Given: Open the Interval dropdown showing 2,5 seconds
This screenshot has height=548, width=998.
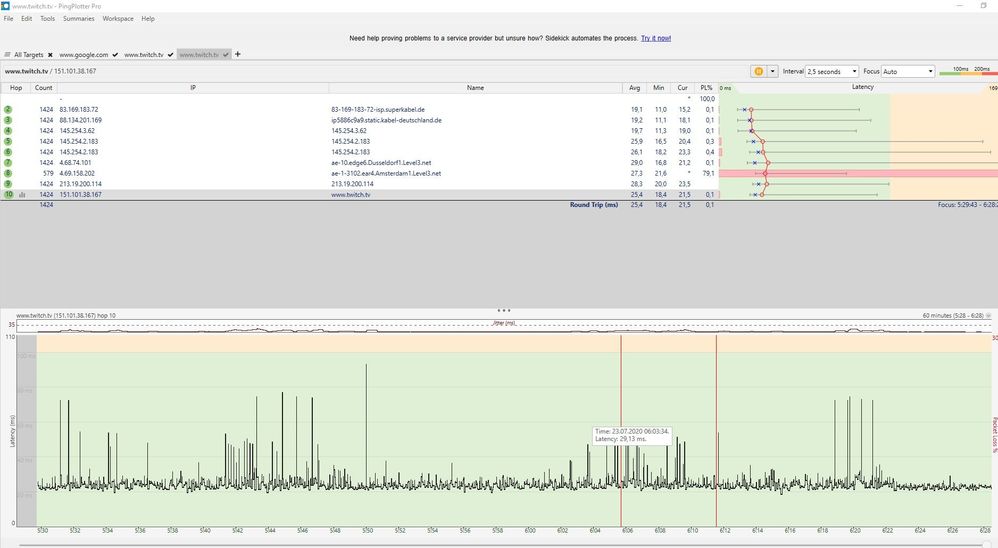Looking at the screenshot, I should pos(832,71).
